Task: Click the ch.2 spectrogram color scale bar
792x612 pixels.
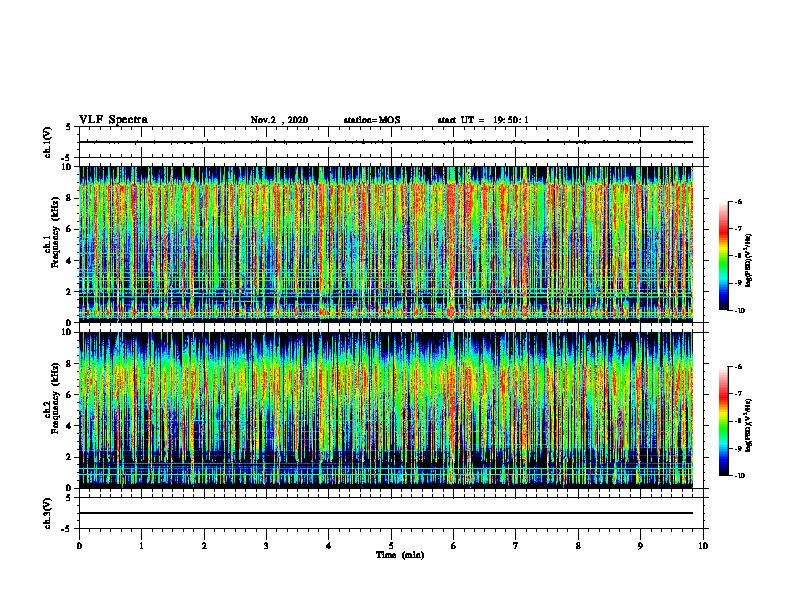Action: coord(724,421)
